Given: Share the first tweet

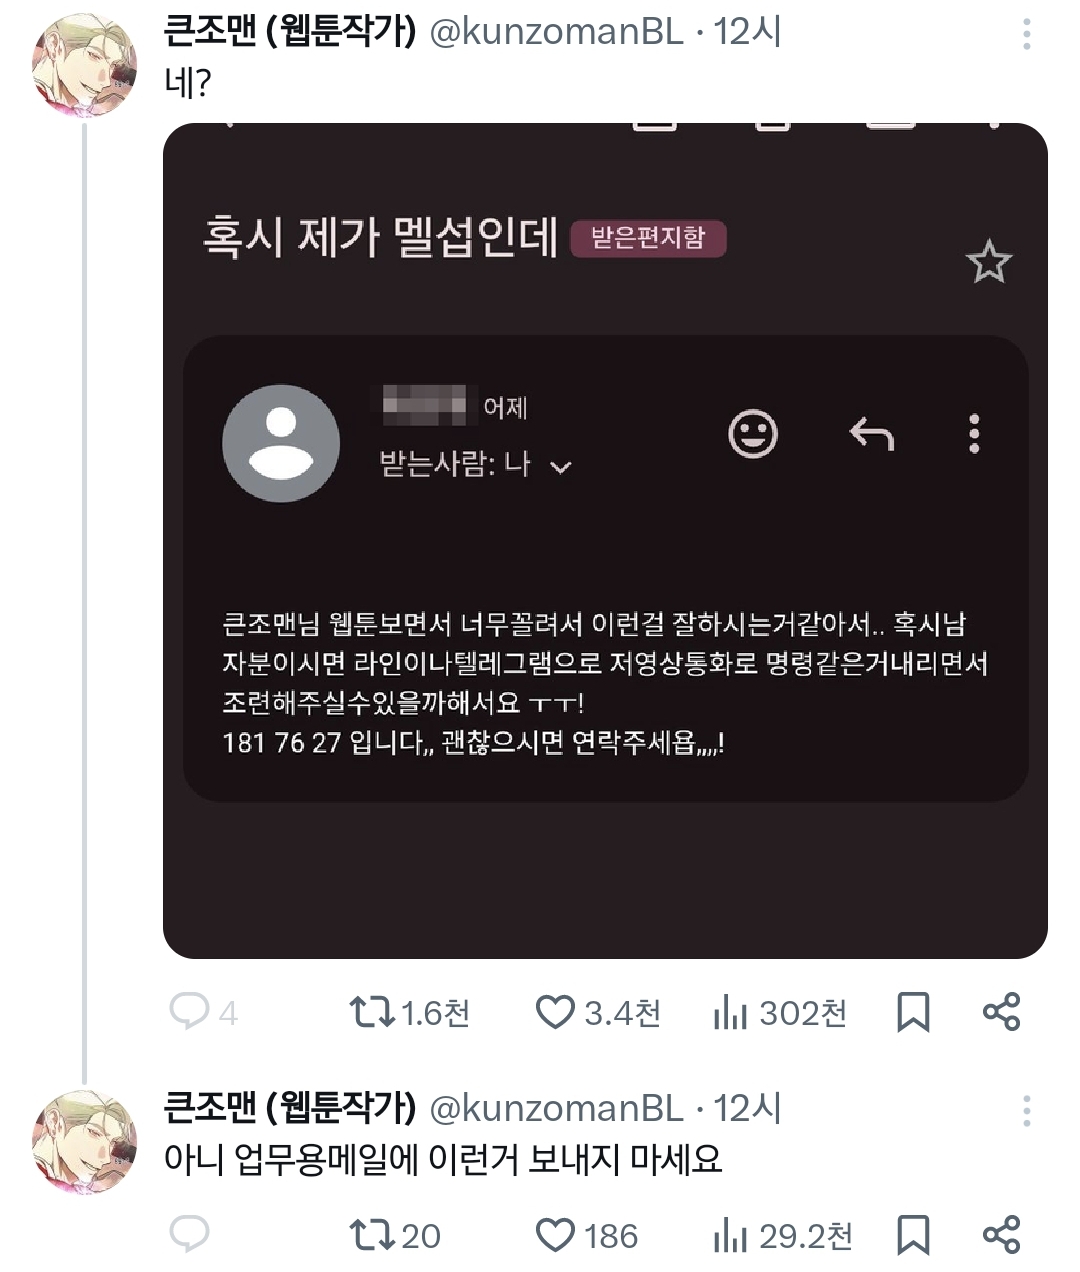Looking at the screenshot, I should point(1001,1012).
